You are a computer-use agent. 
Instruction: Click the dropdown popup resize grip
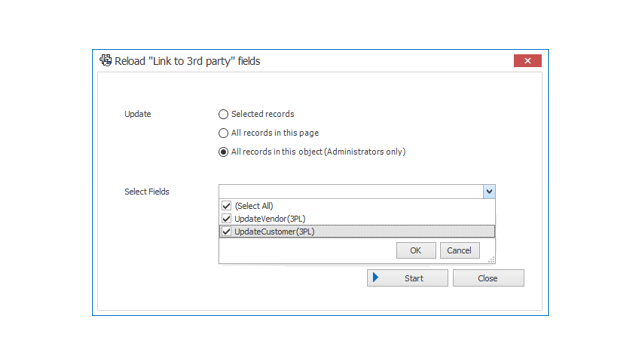(x=491, y=260)
